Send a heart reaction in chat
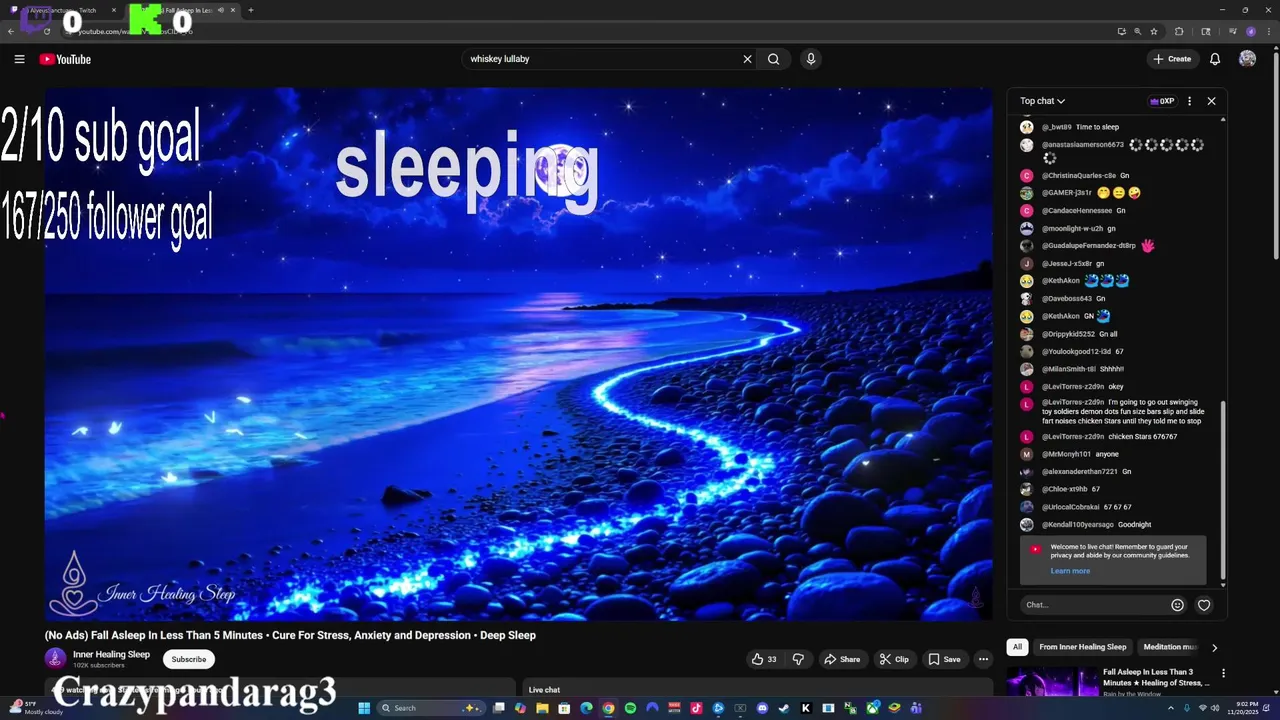Image resolution: width=1280 pixels, height=720 pixels. pyautogui.click(x=1204, y=604)
